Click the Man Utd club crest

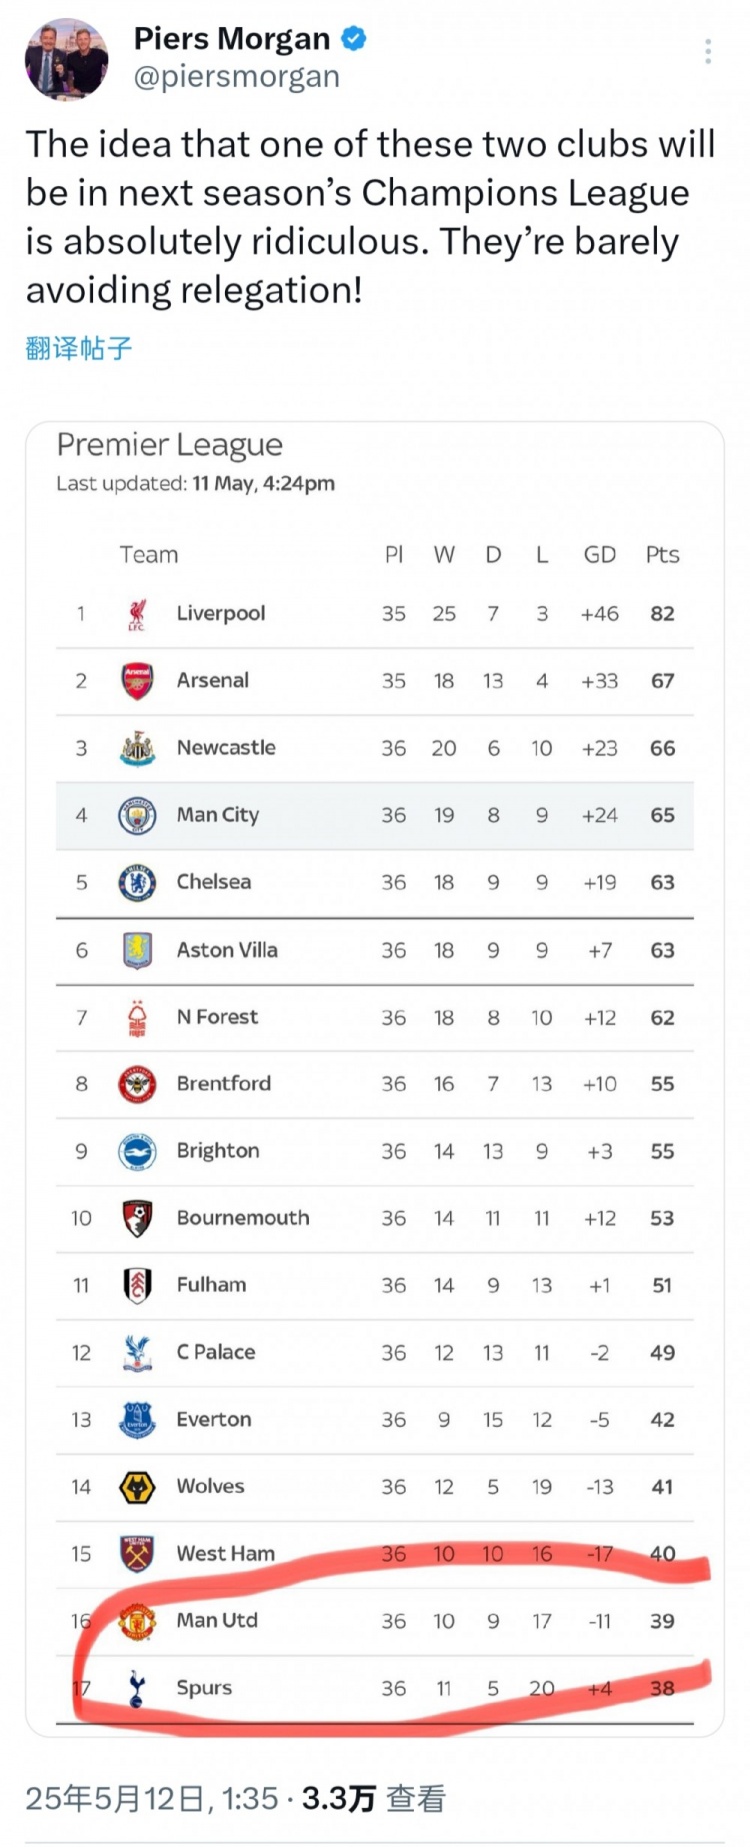[137, 1621]
